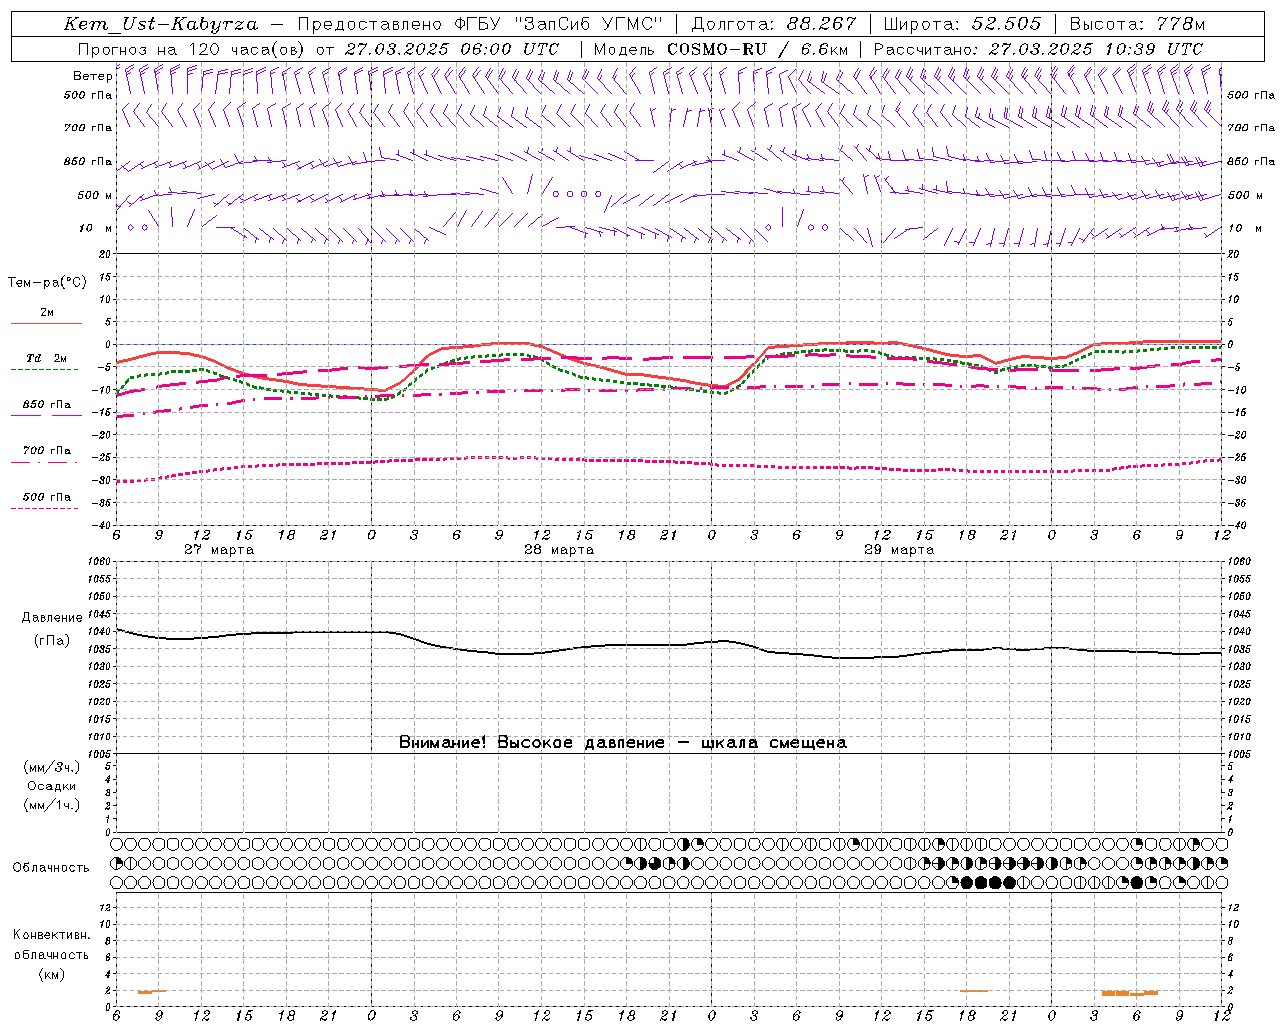
Task: Click the 29 марта date label
Action: point(899,550)
